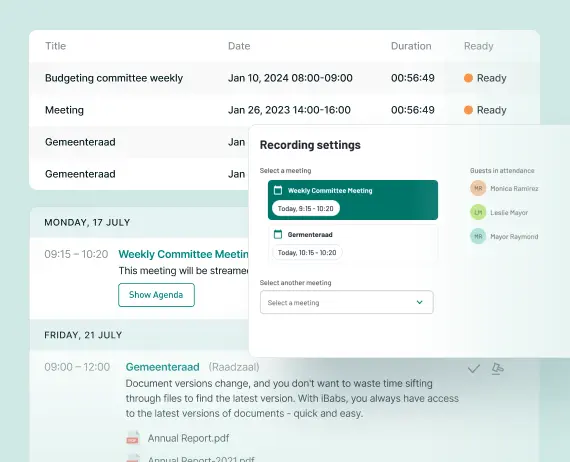570x462 pixels.
Task: Click the checkmark icon beside Gemeenteraad agenda
Action: pos(474,369)
